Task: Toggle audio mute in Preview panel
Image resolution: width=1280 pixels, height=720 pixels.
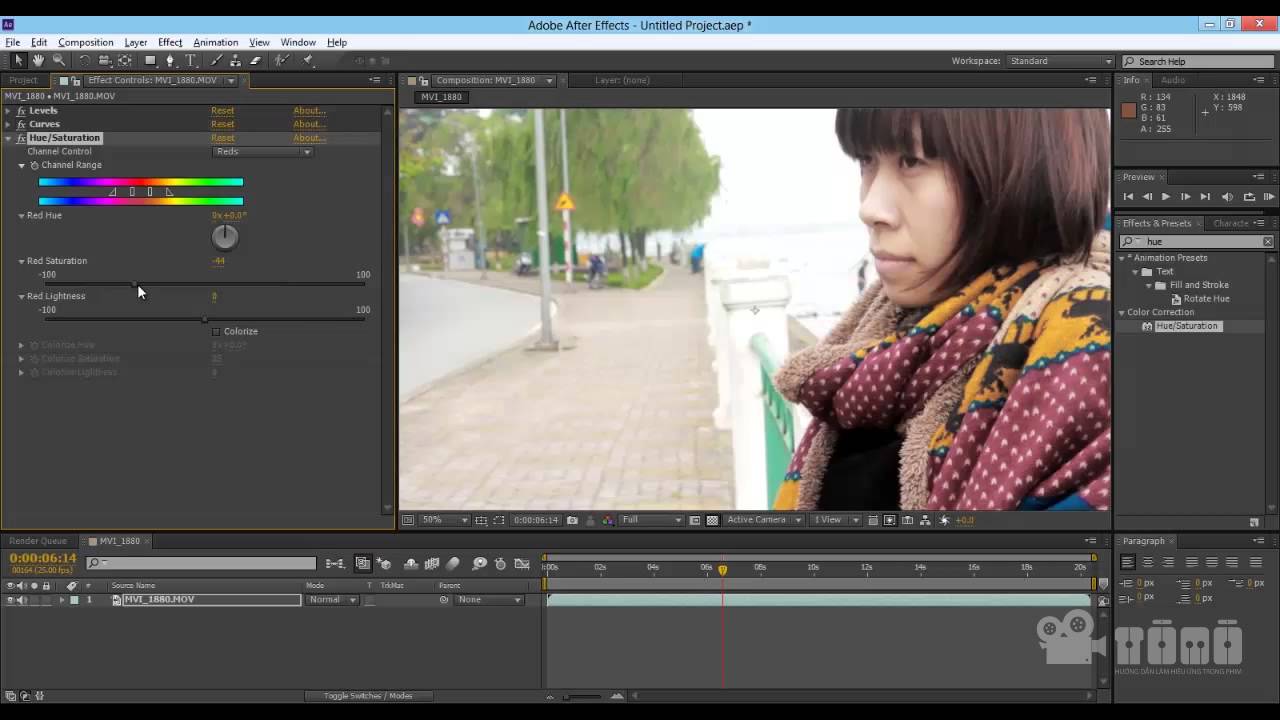Action: (1227, 197)
